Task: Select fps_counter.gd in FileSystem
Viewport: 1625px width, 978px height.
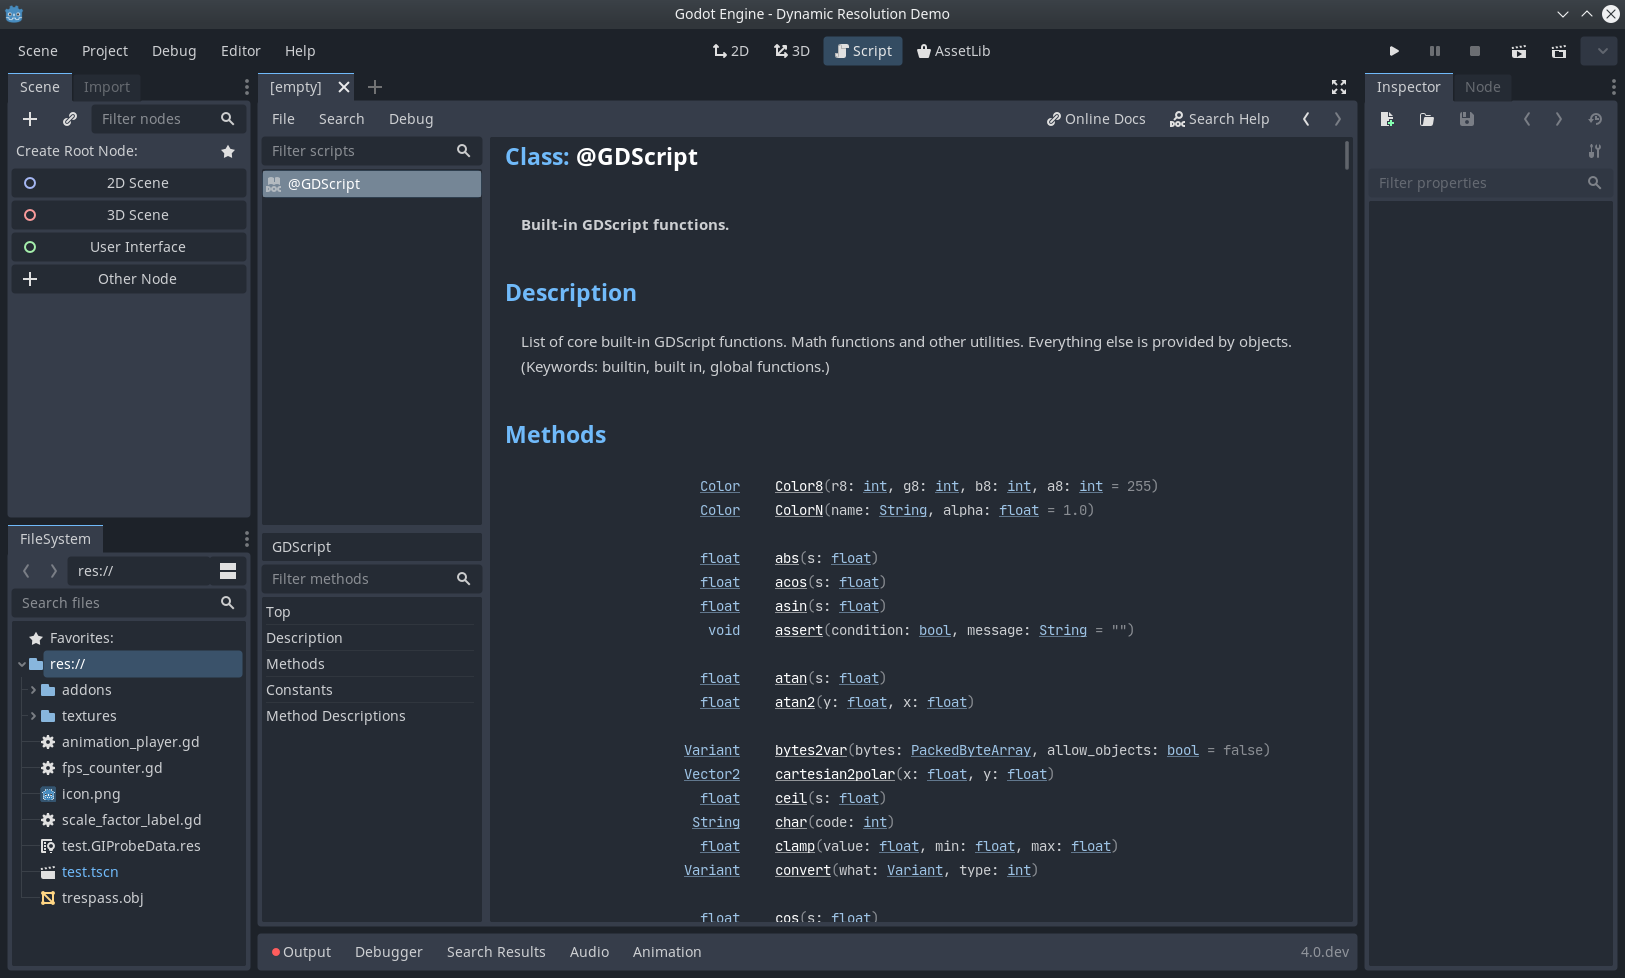Action: (x=111, y=768)
